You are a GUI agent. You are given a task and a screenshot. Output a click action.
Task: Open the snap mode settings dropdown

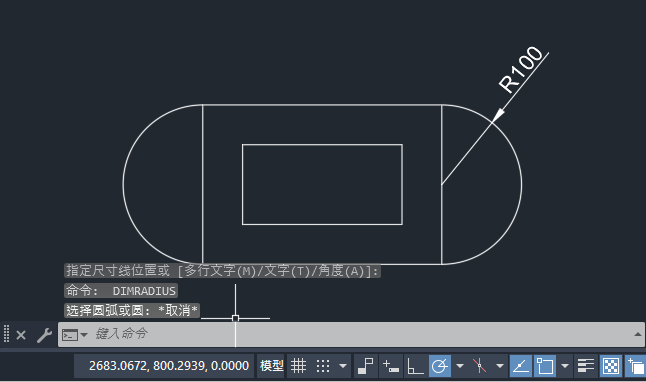click(x=343, y=366)
